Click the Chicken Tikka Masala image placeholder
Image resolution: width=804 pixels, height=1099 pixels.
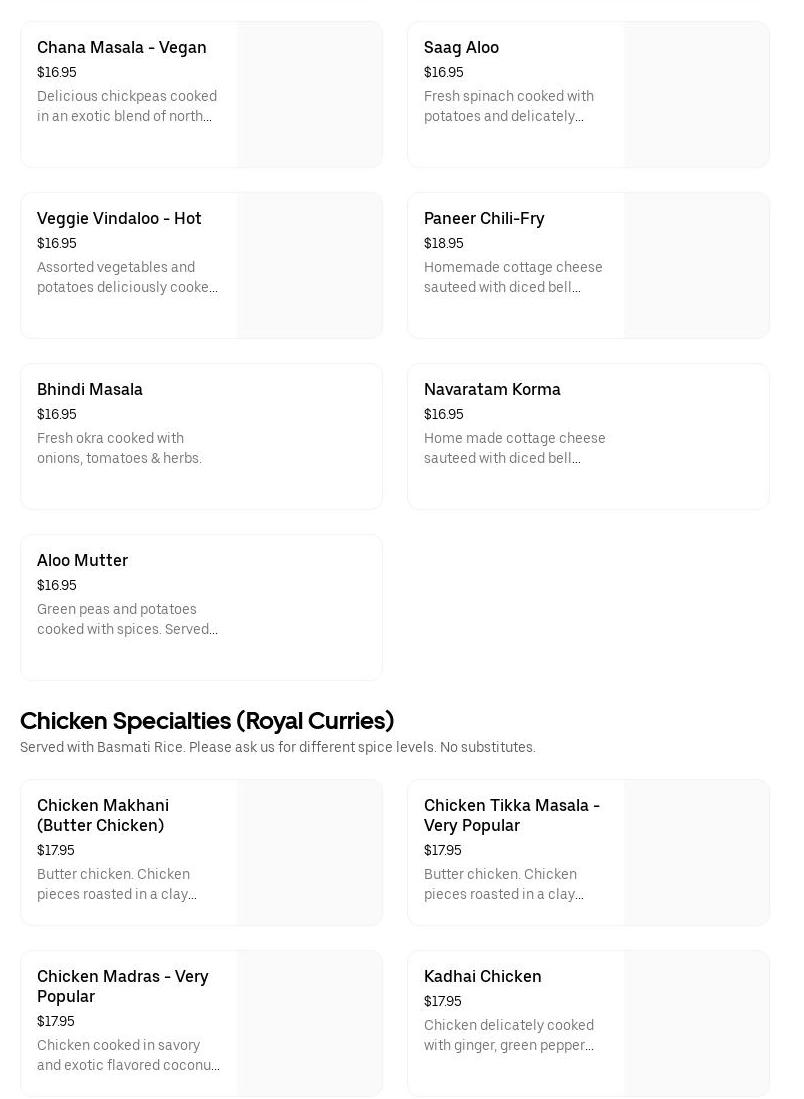tap(697, 853)
